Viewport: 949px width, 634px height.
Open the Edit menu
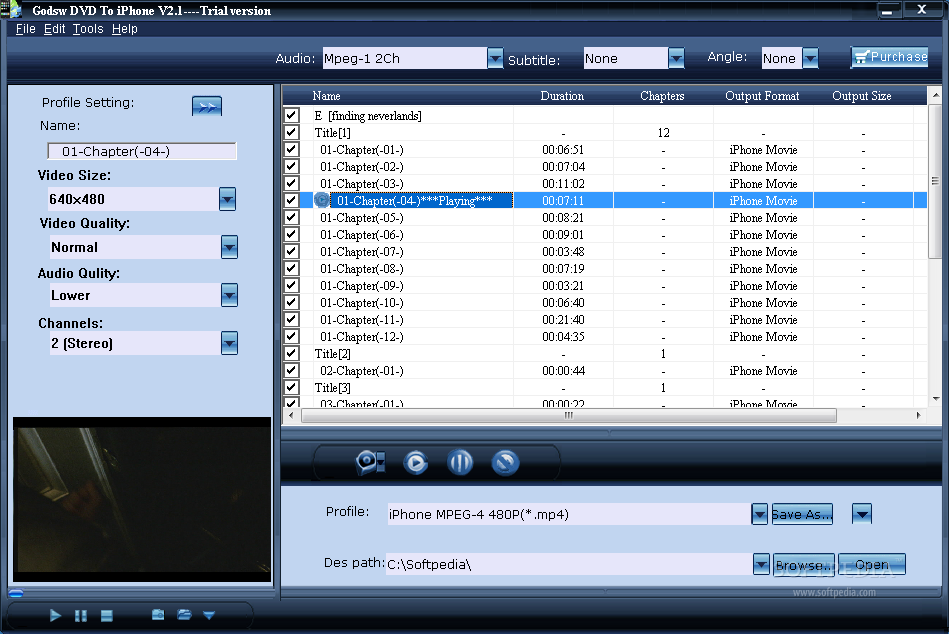[x=54, y=29]
